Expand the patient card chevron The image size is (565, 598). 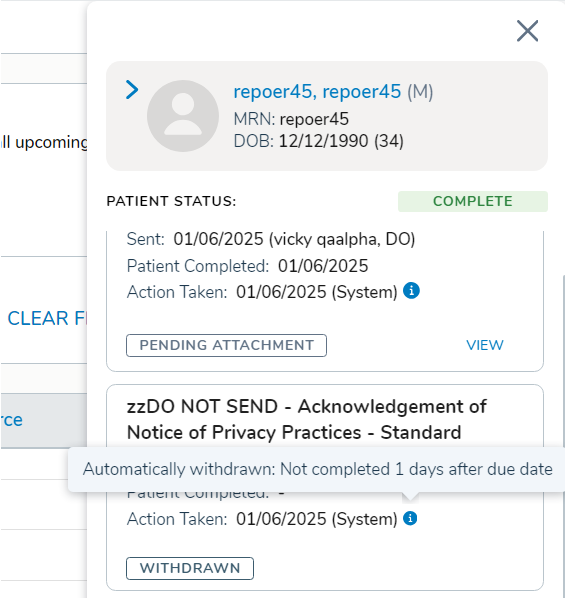pos(132,90)
